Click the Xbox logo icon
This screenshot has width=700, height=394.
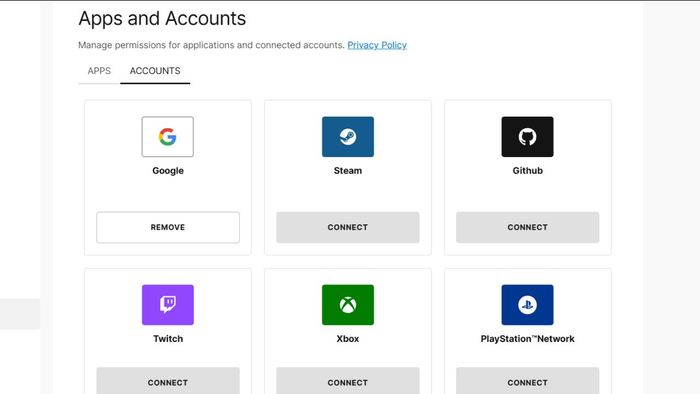pyautogui.click(x=348, y=305)
